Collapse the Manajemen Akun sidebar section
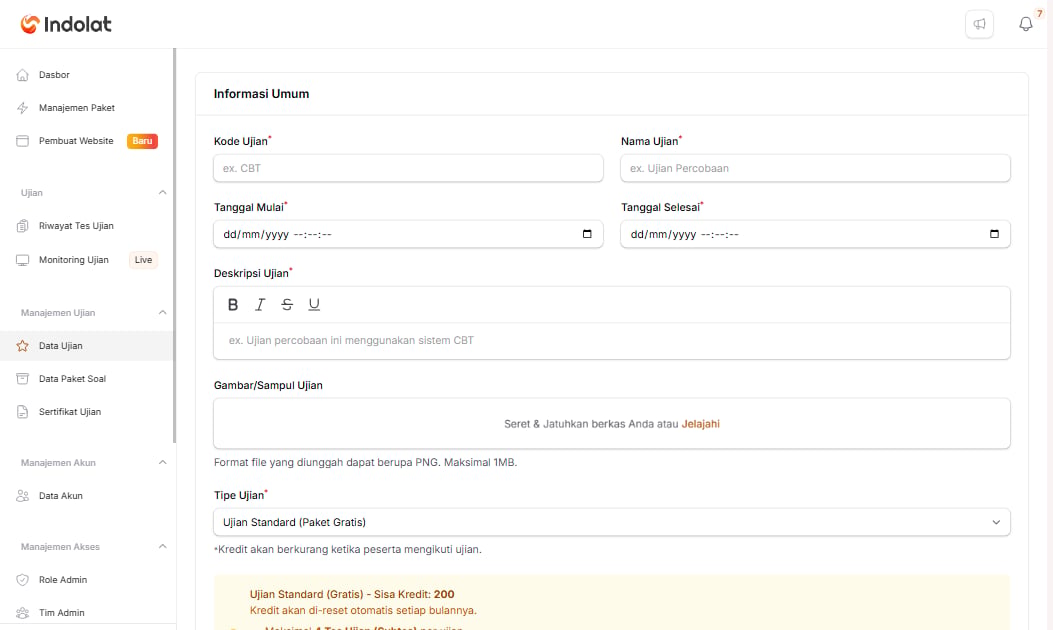The height and width of the screenshot is (630, 1053). (162, 463)
